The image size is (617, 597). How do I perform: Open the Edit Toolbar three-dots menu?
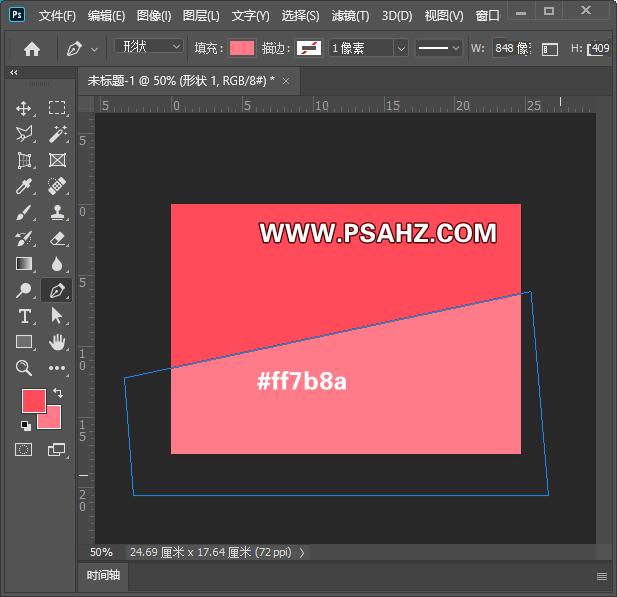[x=57, y=368]
